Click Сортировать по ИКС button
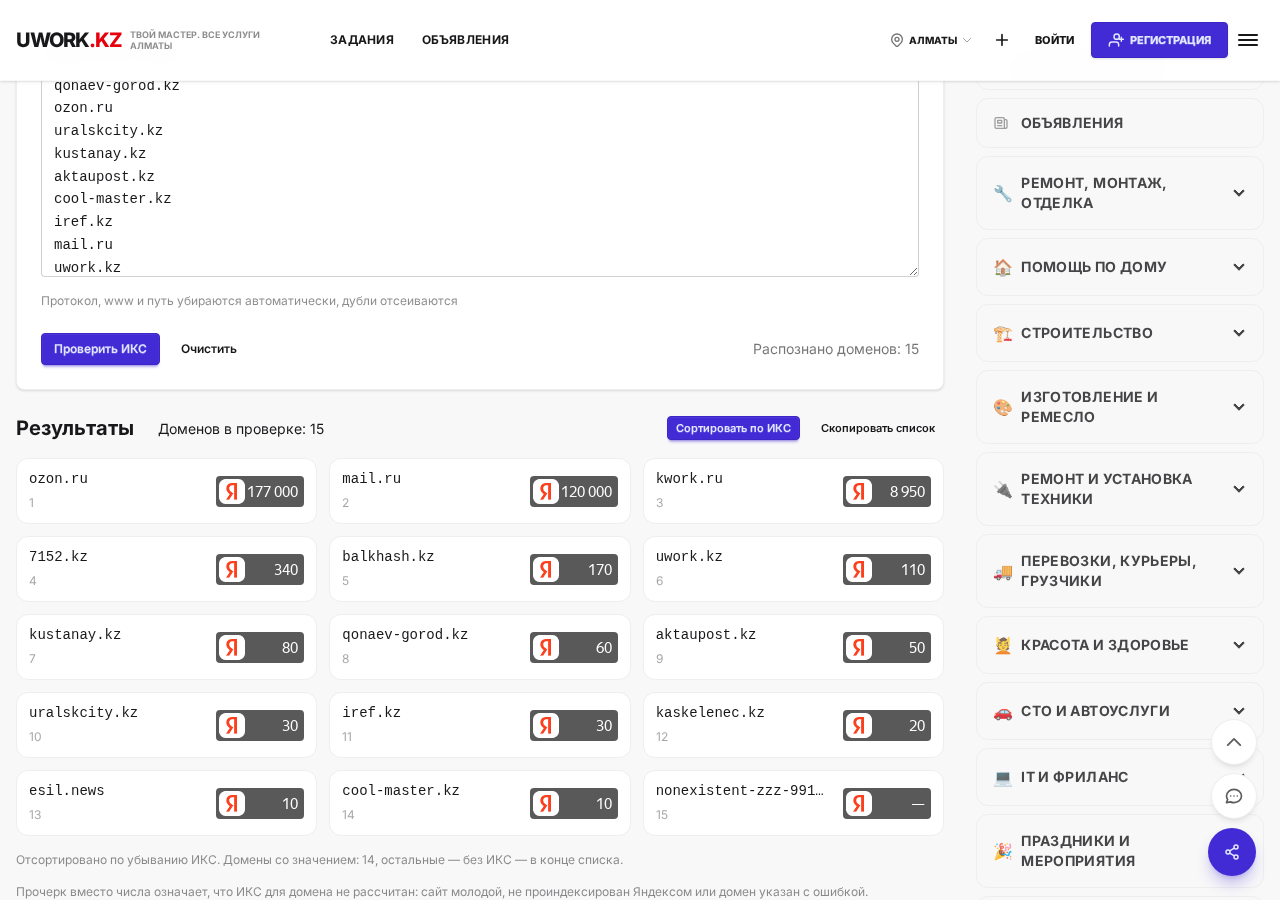 tap(733, 428)
